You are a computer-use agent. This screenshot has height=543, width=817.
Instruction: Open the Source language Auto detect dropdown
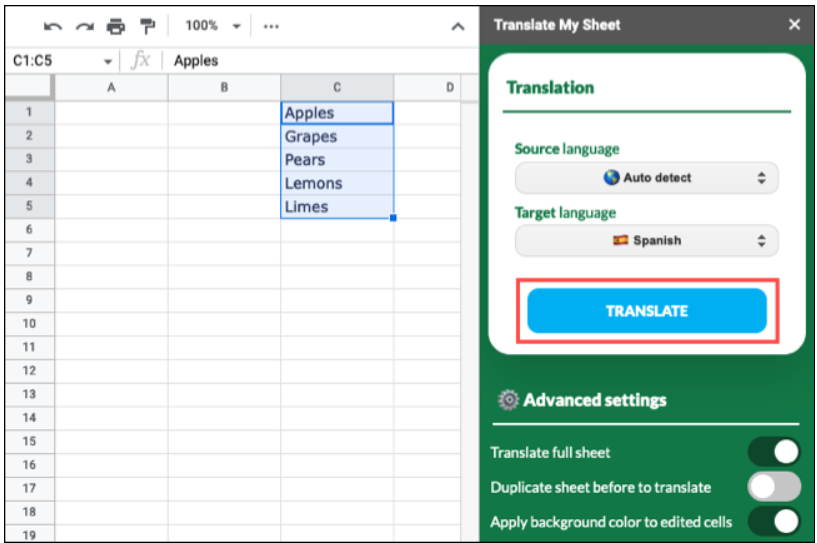(x=646, y=178)
